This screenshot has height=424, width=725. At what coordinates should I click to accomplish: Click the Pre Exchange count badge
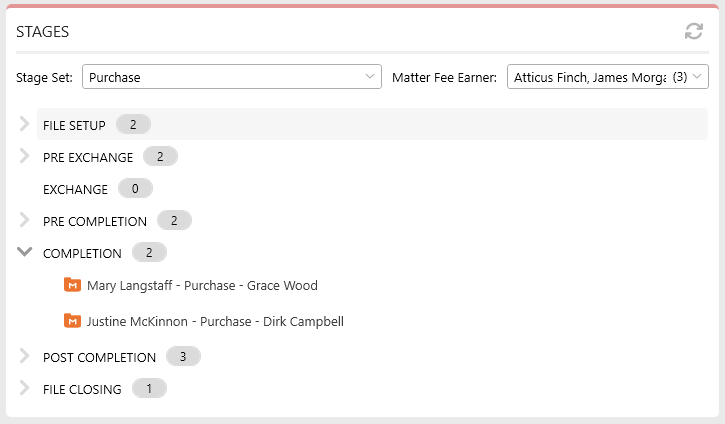tap(160, 157)
